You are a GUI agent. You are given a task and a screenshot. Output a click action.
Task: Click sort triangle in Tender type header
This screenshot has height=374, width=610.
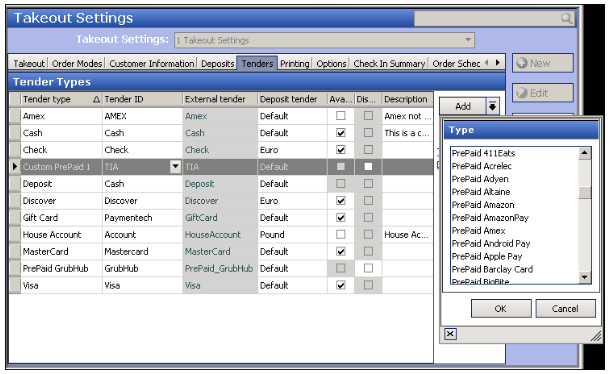pyautogui.click(x=96, y=100)
